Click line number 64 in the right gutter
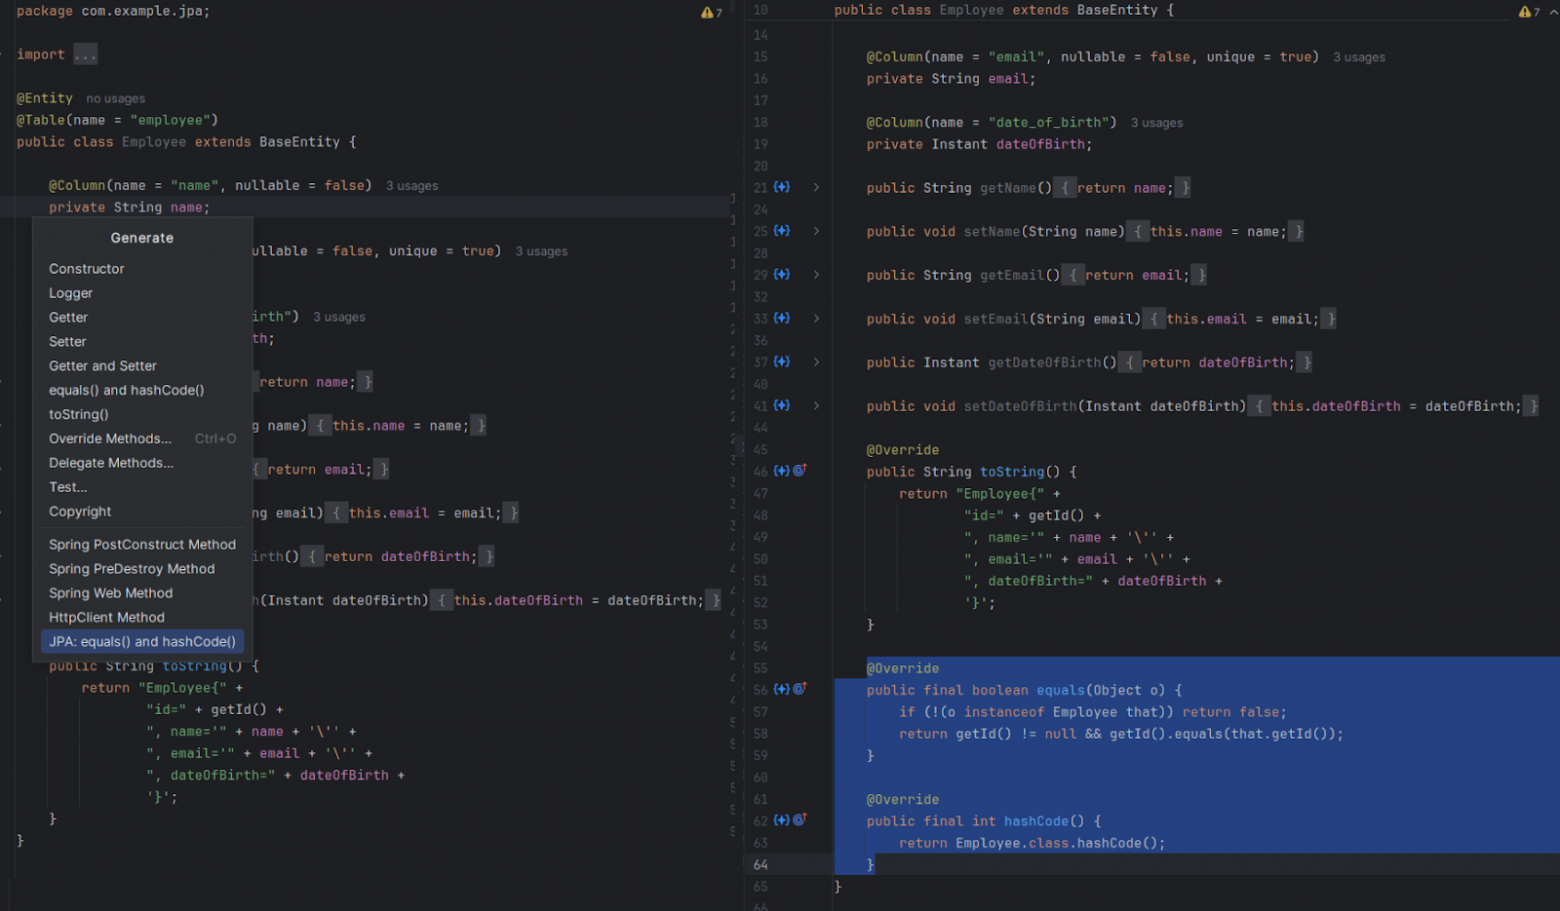 point(761,865)
